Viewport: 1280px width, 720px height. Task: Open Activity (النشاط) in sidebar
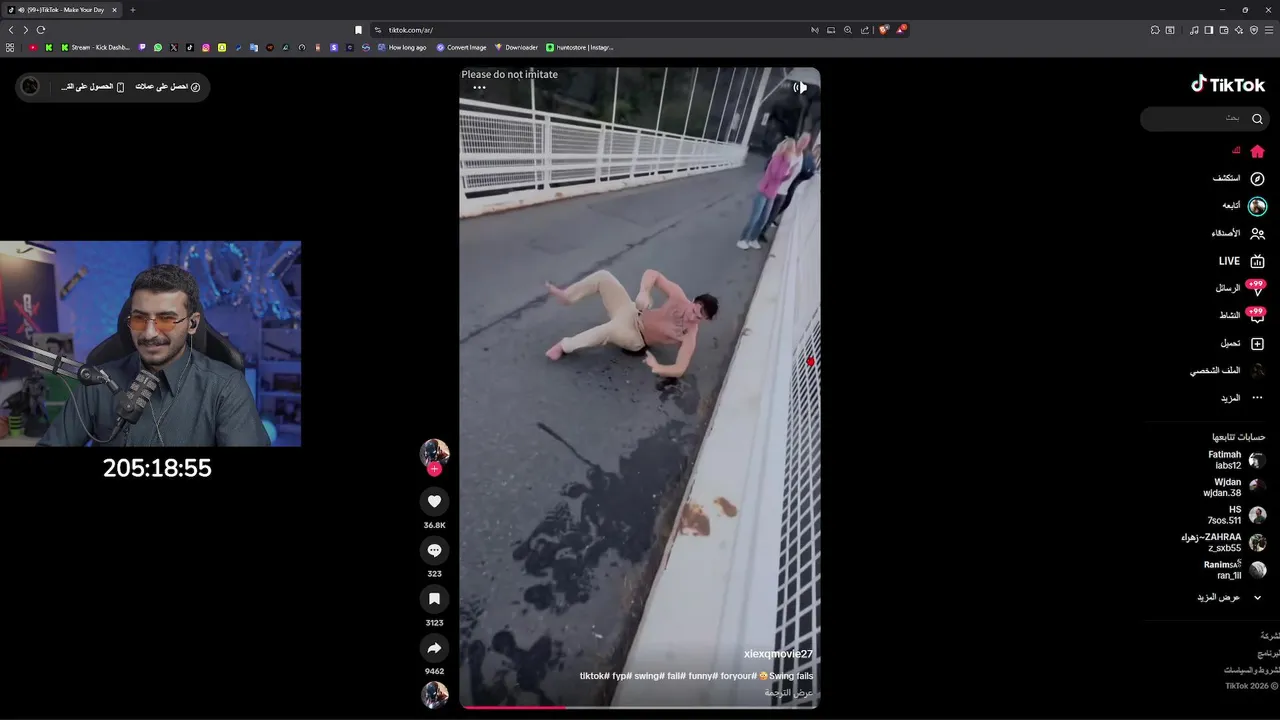[1241, 315]
